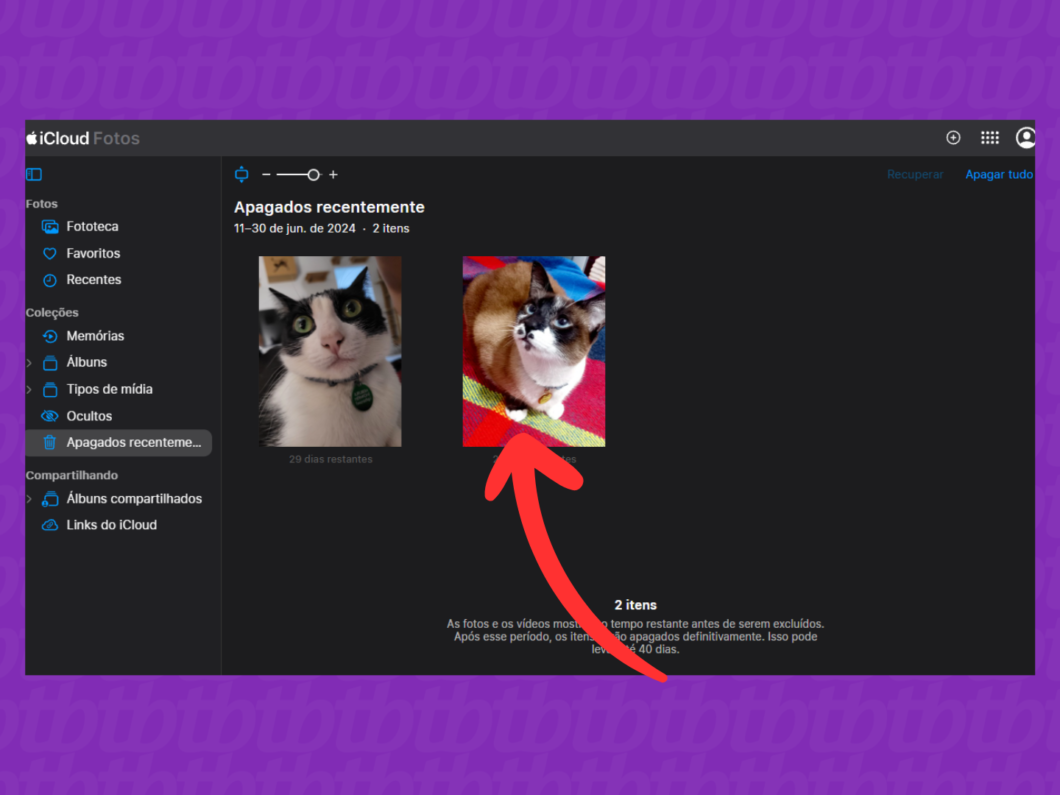Image resolution: width=1060 pixels, height=795 pixels.
Task: Click the Favoritos heart icon
Action: pyautogui.click(x=50, y=254)
